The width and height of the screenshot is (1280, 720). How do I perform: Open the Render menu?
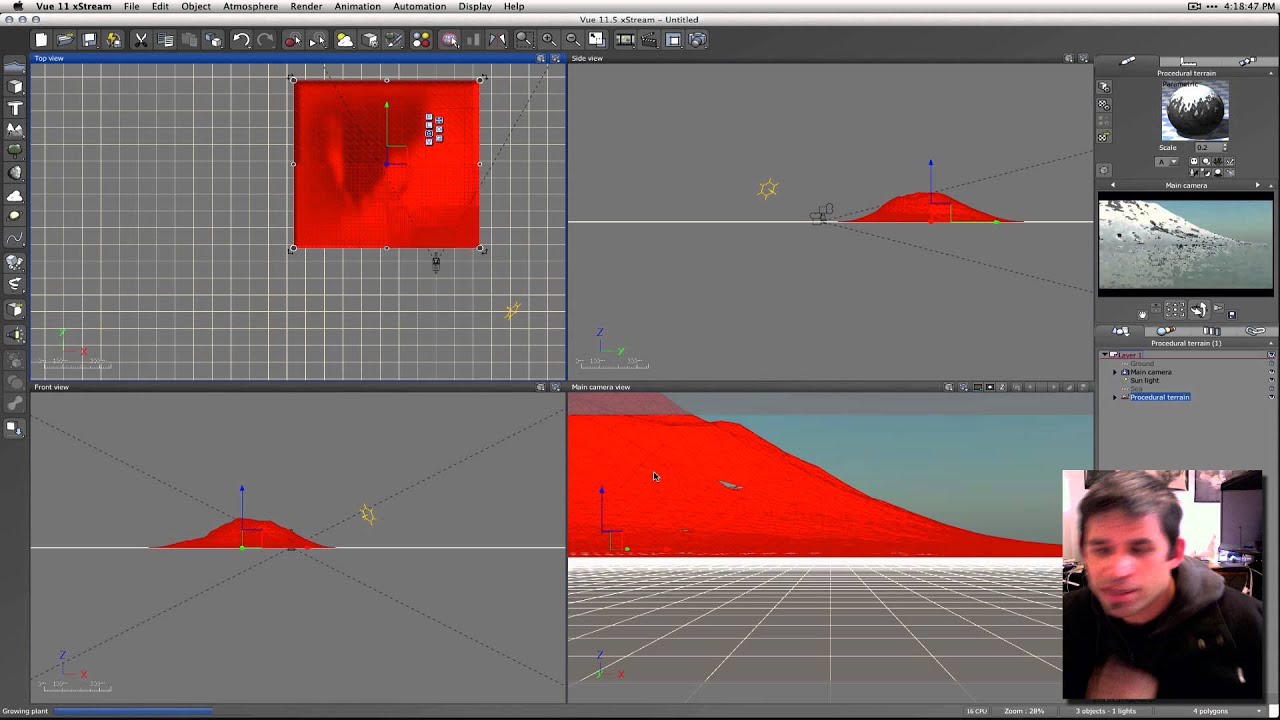click(x=306, y=7)
